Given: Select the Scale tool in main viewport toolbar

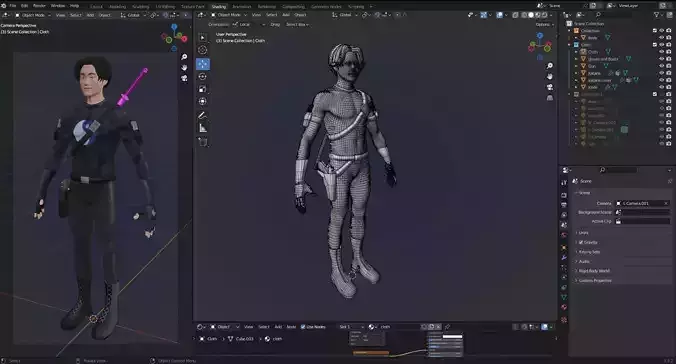Looking at the screenshot, I should (x=203, y=89).
